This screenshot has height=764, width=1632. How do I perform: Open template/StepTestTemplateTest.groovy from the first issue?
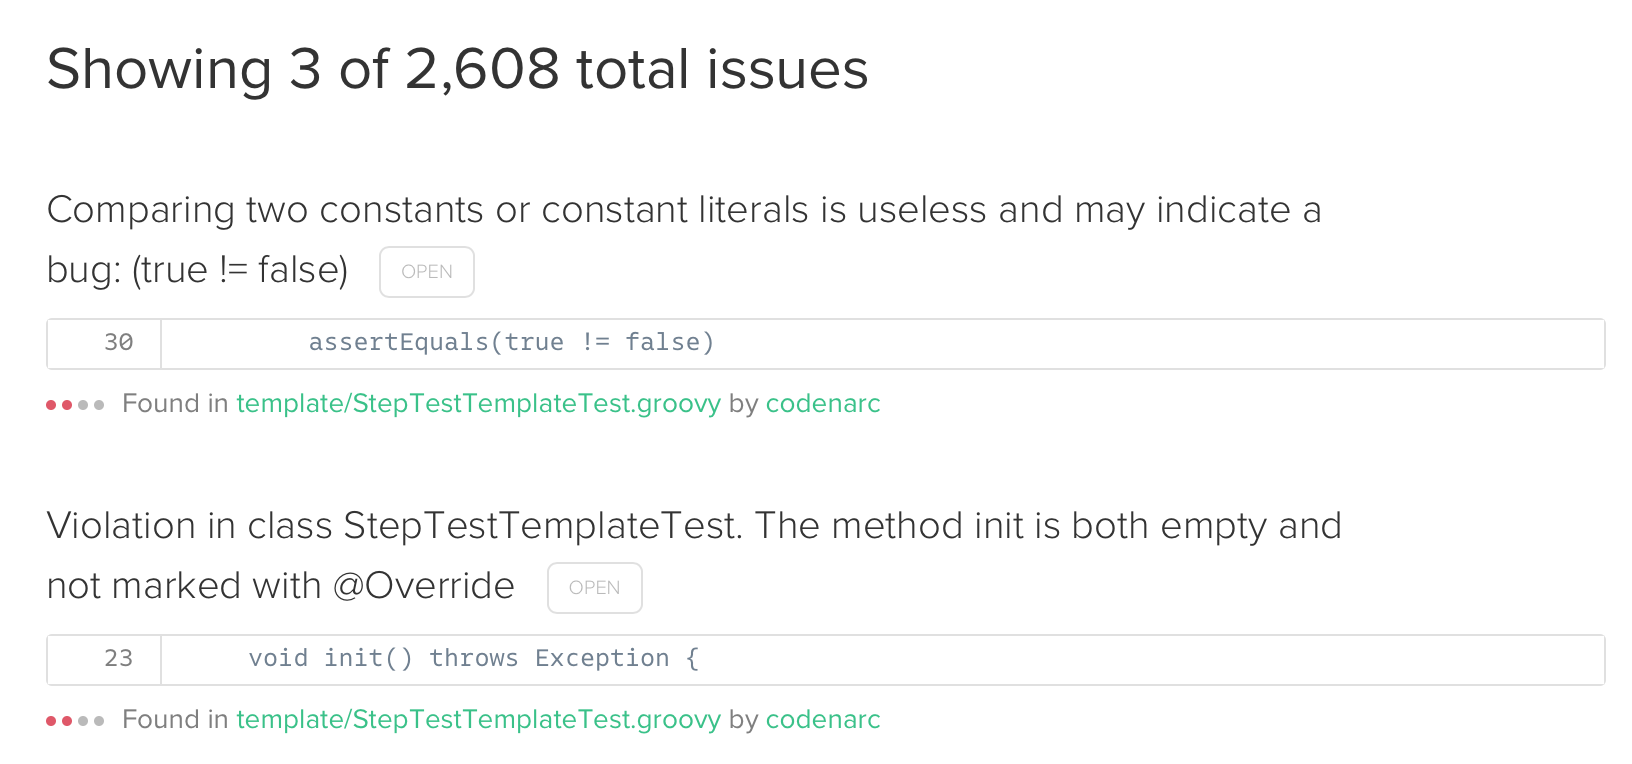click(x=478, y=404)
